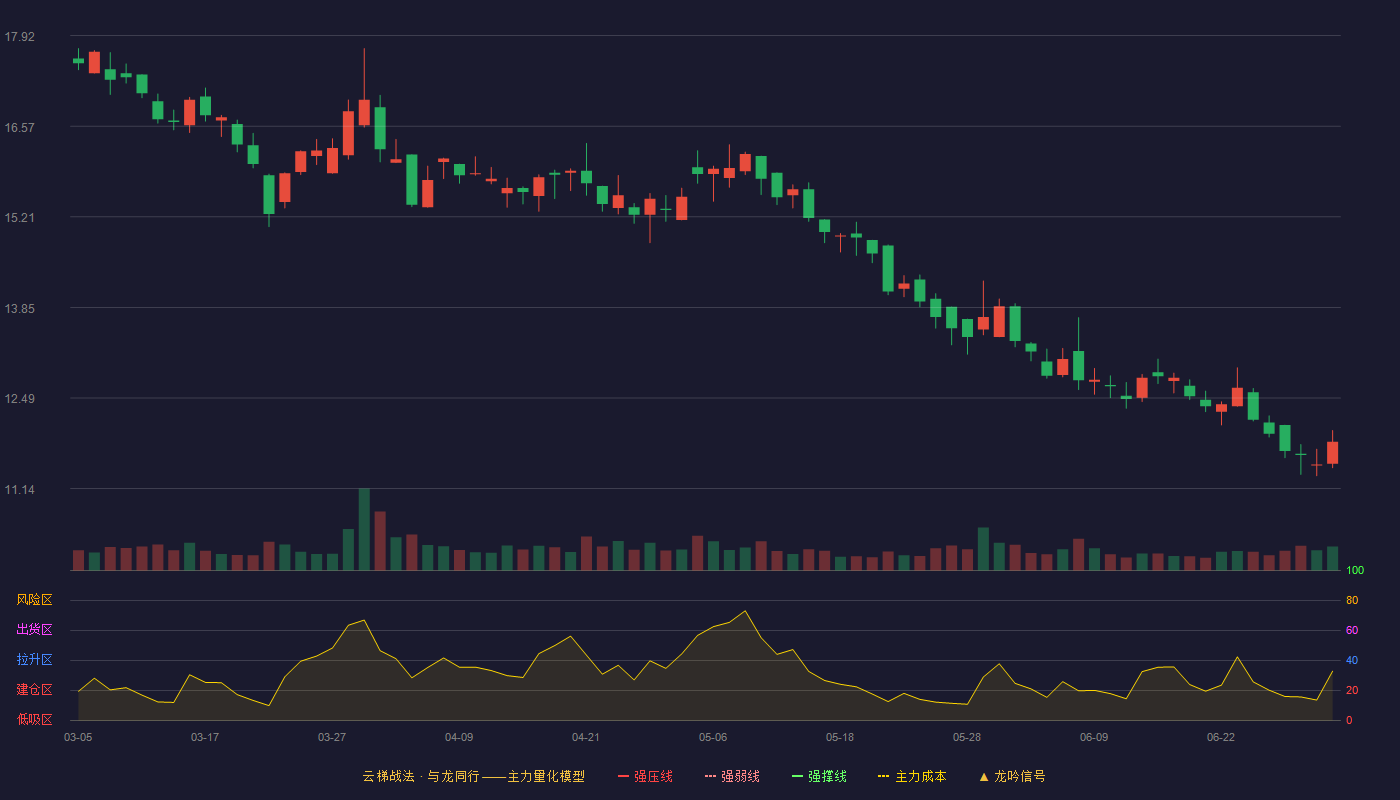This screenshot has width=1400, height=800.
Task: Click the 05-18 date label
Action: [x=840, y=737]
